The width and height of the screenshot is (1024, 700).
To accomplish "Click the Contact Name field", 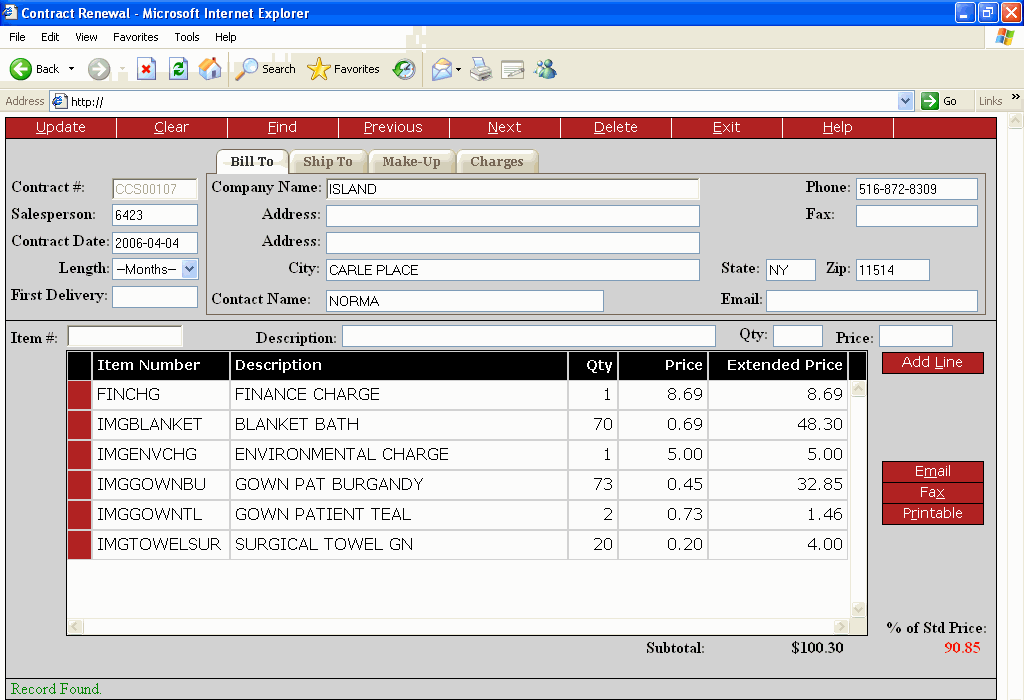I will pyautogui.click(x=465, y=301).
